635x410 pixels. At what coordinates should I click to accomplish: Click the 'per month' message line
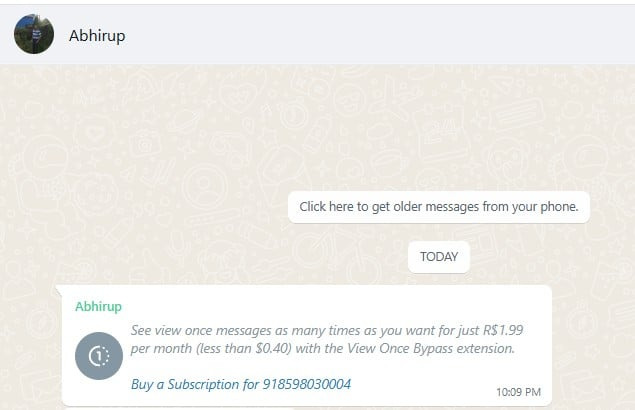tap(322, 348)
